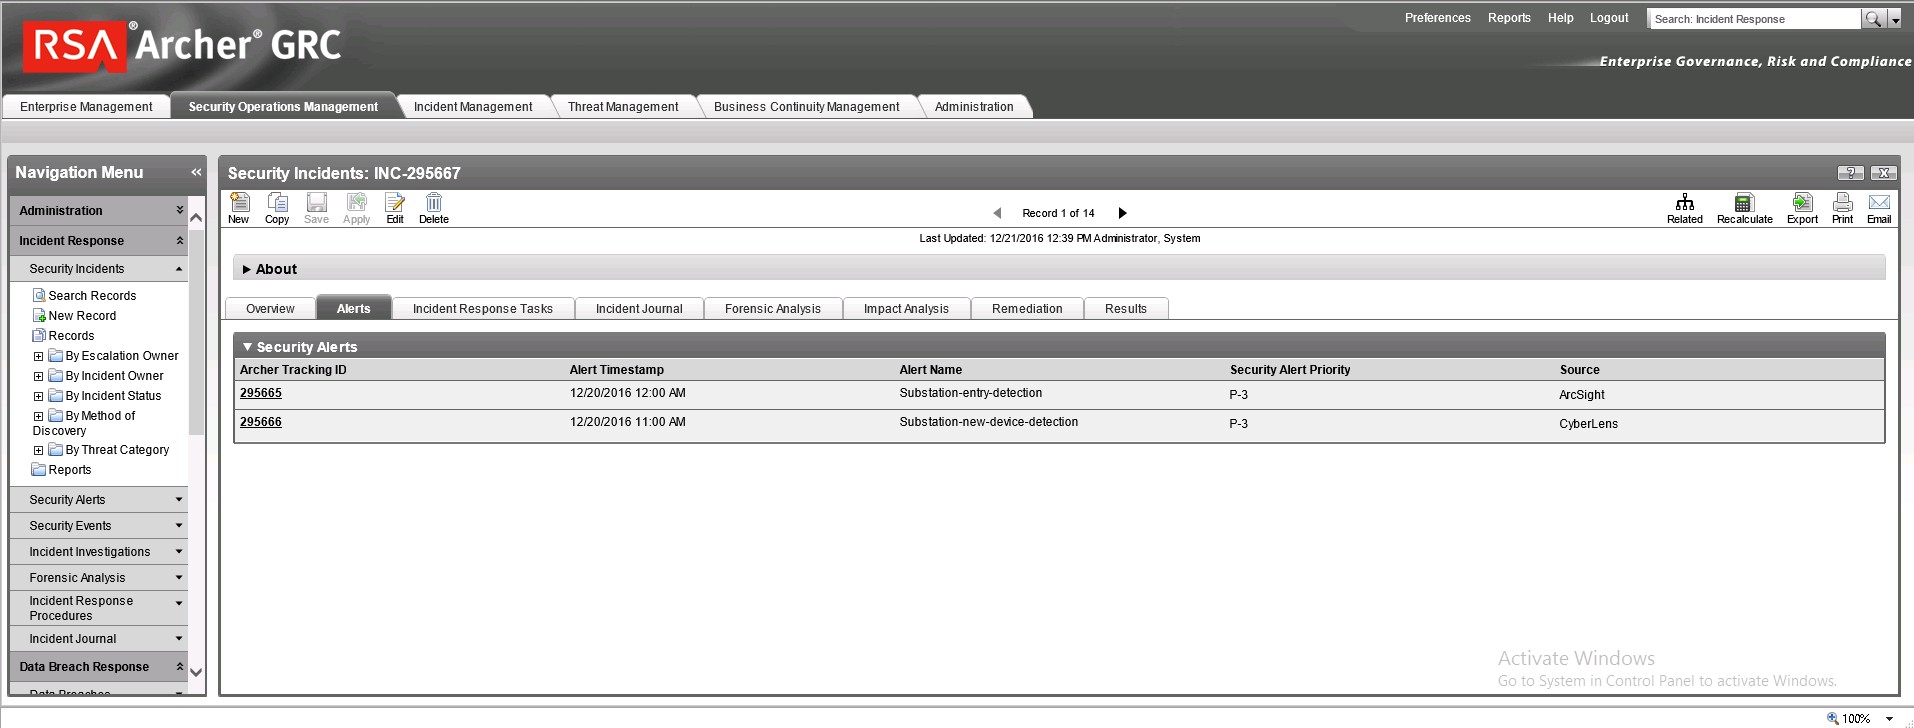Click the Preferences link
The height and width of the screenshot is (728, 1914).
click(1437, 18)
